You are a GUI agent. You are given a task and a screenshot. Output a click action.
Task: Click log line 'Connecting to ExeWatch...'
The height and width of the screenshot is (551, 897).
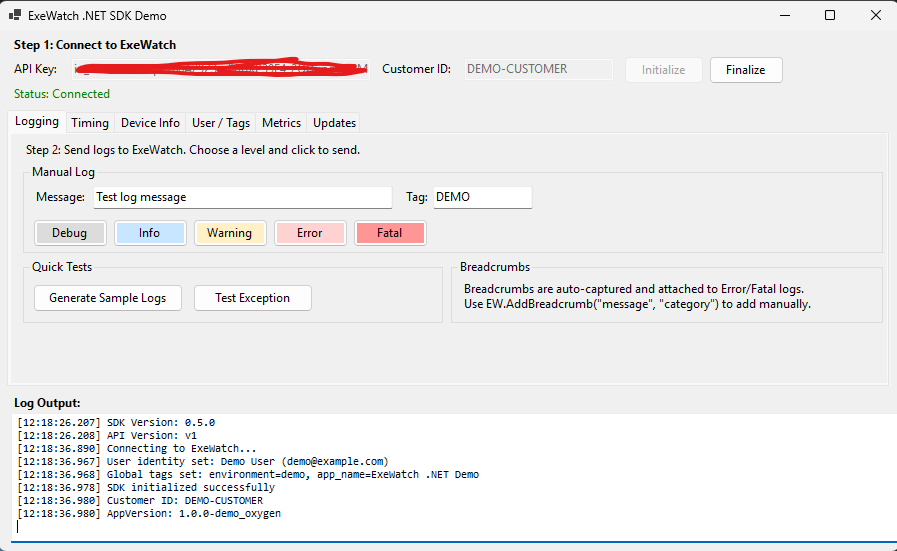137,449
